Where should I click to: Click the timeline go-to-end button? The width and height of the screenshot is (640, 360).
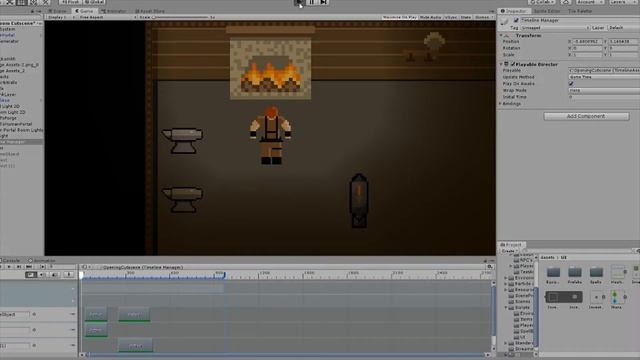pyautogui.click(x=29, y=267)
